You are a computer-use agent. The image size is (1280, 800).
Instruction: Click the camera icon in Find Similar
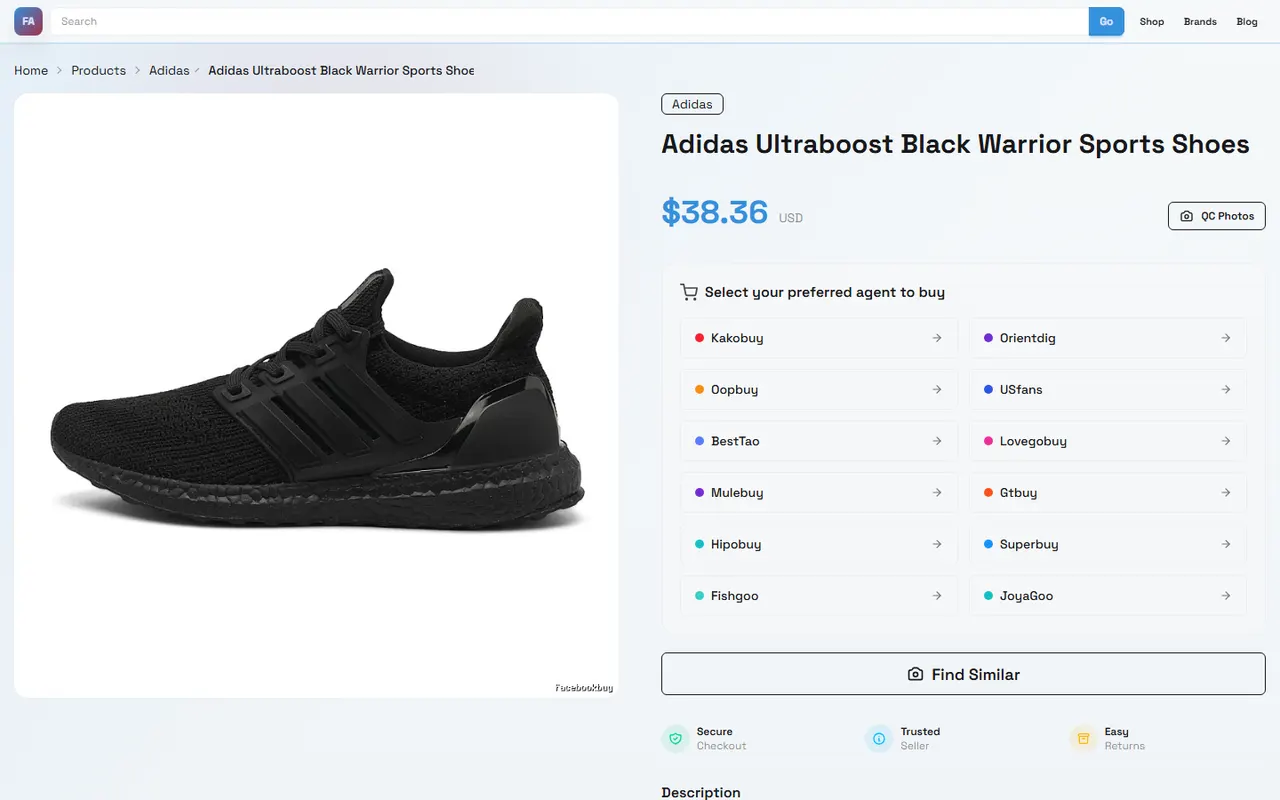[915, 674]
